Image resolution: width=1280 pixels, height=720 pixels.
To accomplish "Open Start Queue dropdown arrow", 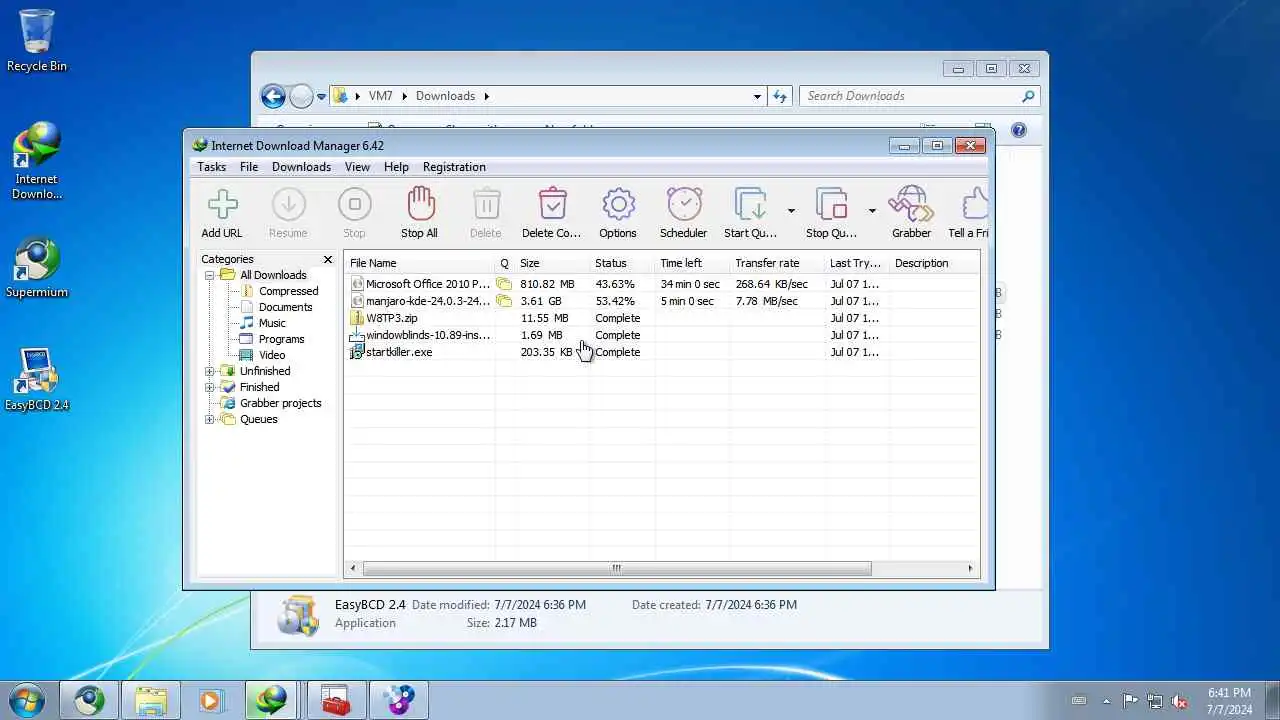I will tap(791, 211).
